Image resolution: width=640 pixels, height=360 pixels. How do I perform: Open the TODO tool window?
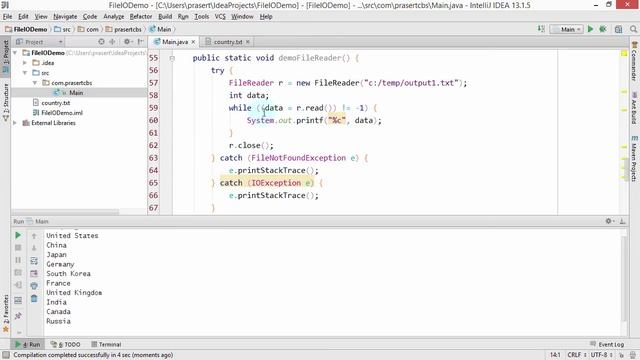[65, 344]
